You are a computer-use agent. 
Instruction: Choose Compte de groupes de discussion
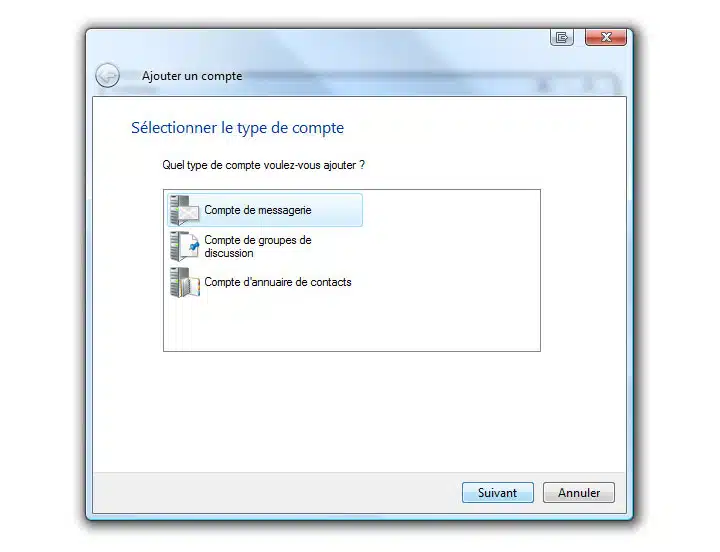point(258,246)
